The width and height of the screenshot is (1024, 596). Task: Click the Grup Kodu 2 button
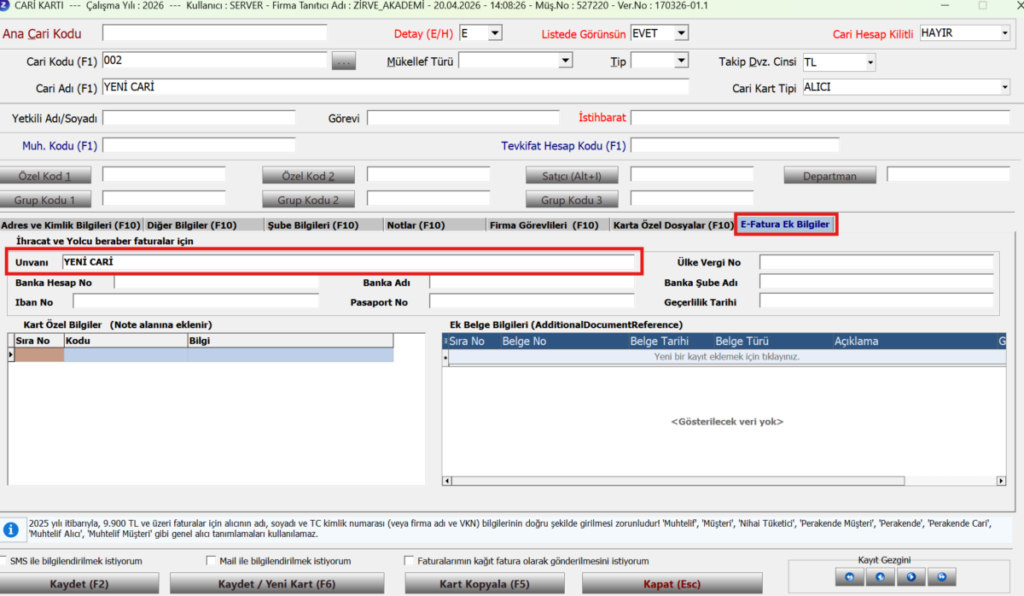coord(308,200)
